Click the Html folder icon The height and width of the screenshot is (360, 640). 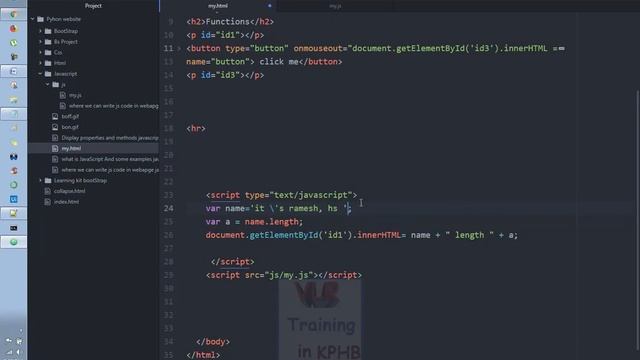click(48, 63)
